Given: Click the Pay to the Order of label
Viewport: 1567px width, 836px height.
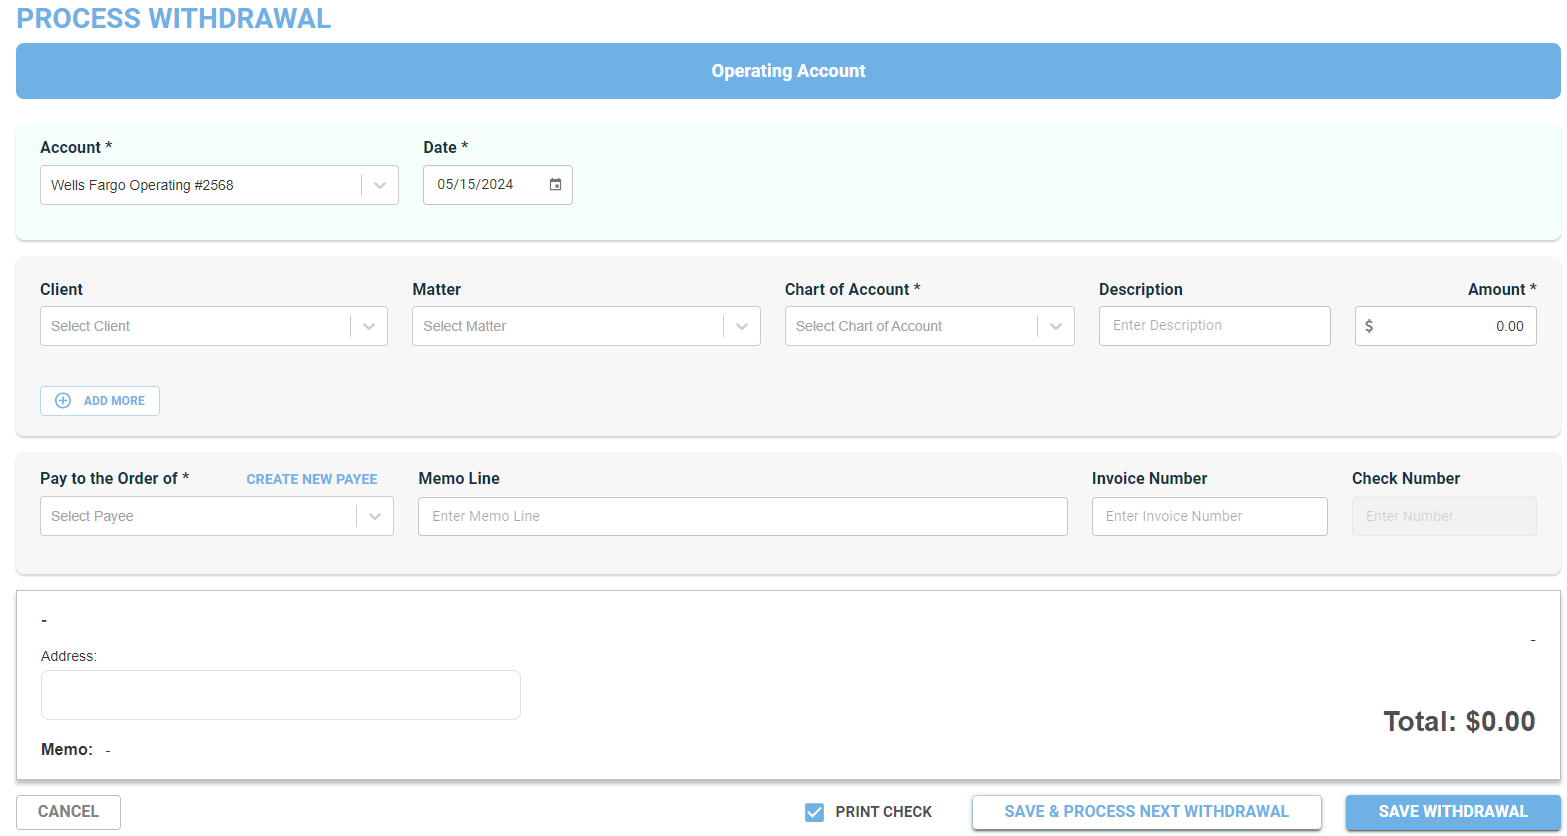Looking at the screenshot, I should coord(114,479).
